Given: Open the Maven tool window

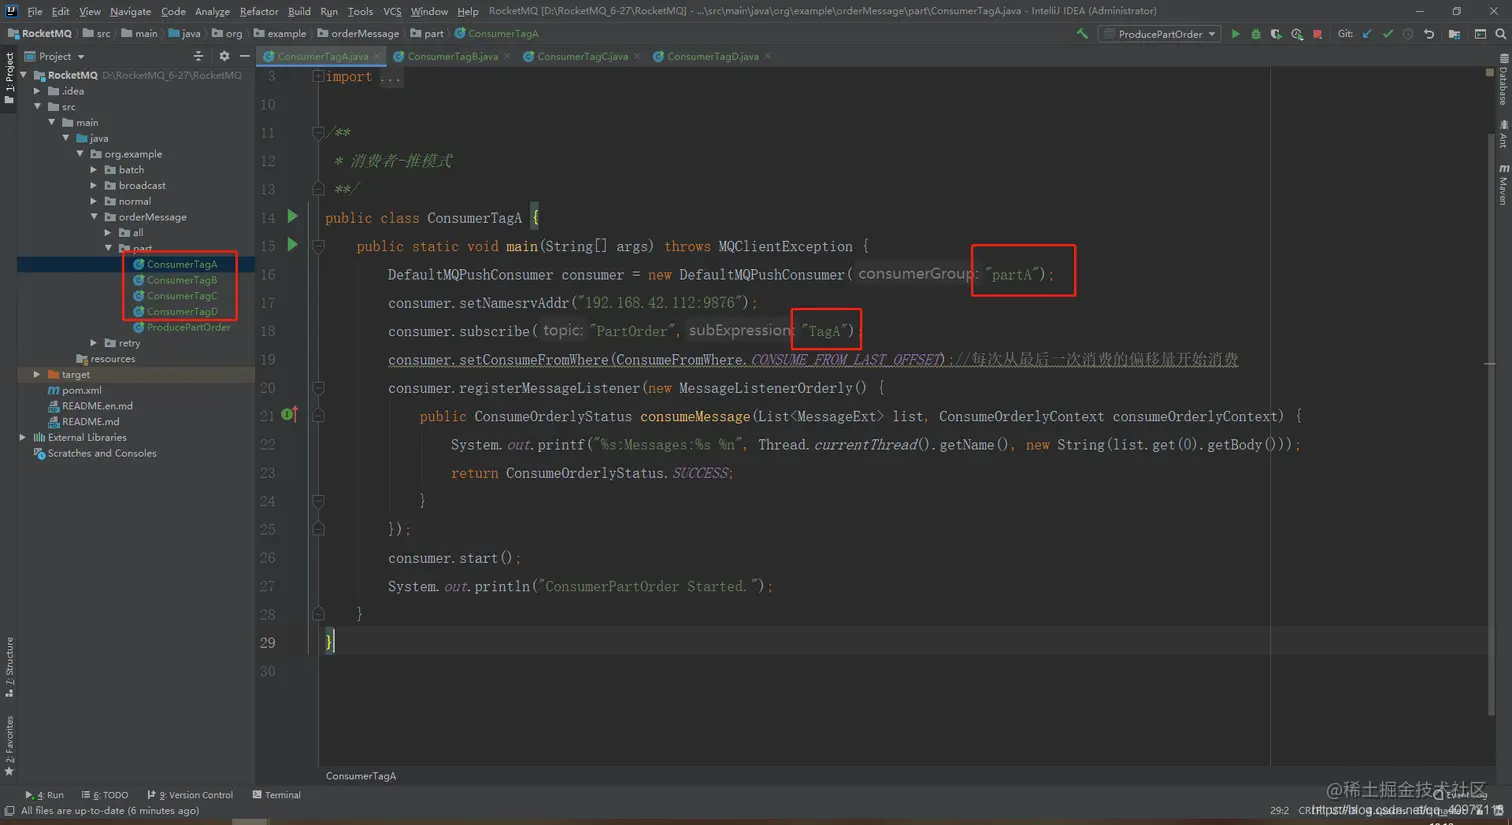Looking at the screenshot, I should point(1503,185).
